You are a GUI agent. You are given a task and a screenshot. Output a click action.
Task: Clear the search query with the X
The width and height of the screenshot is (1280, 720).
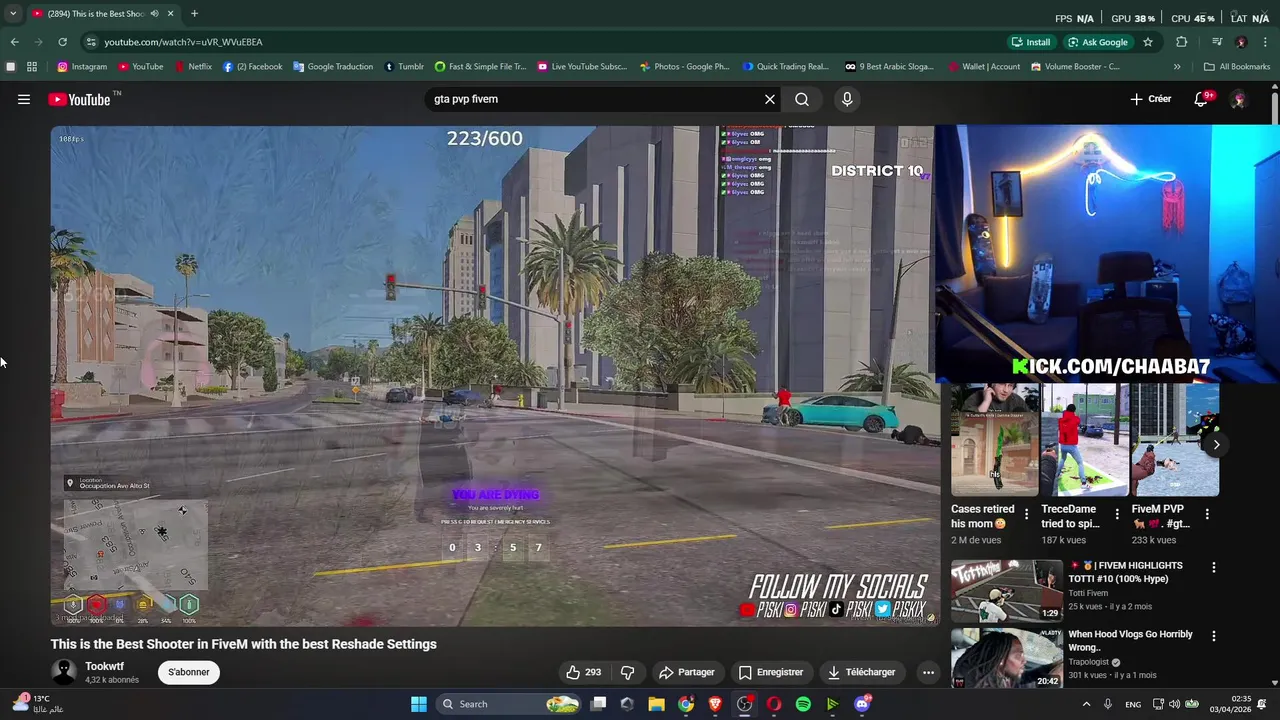pos(769,99)
